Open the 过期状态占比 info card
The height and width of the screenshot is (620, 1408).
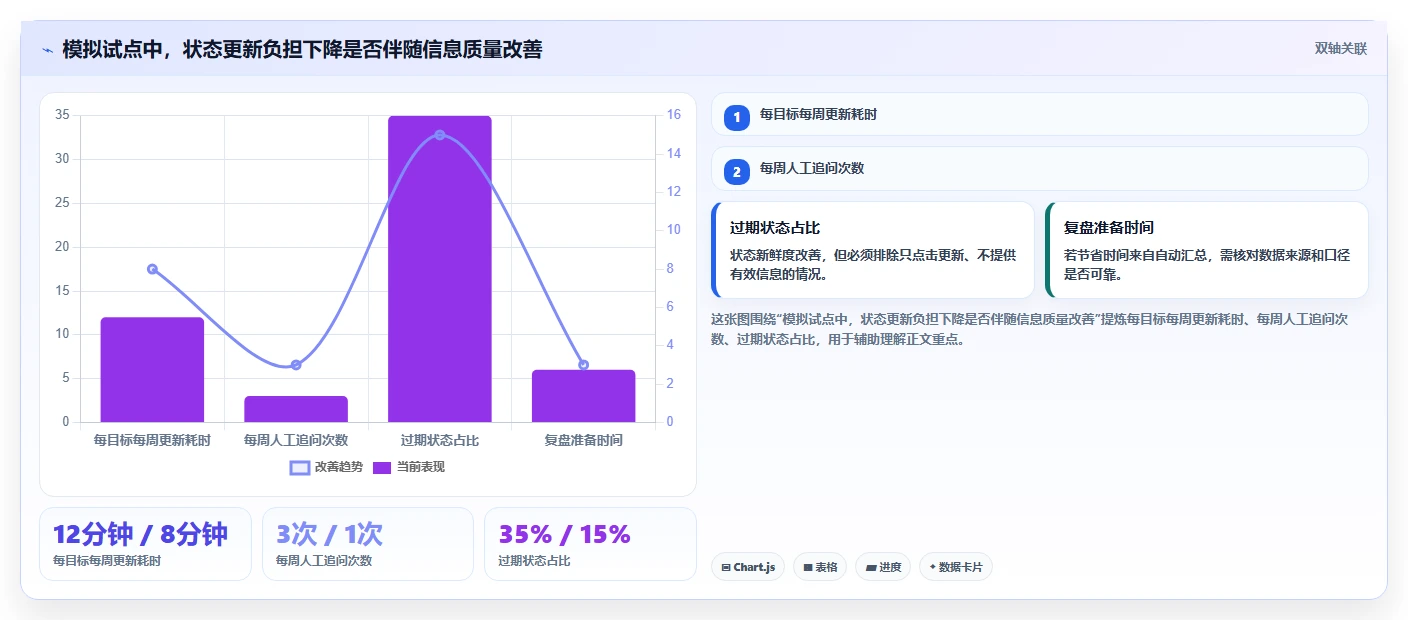pos(872,250)
